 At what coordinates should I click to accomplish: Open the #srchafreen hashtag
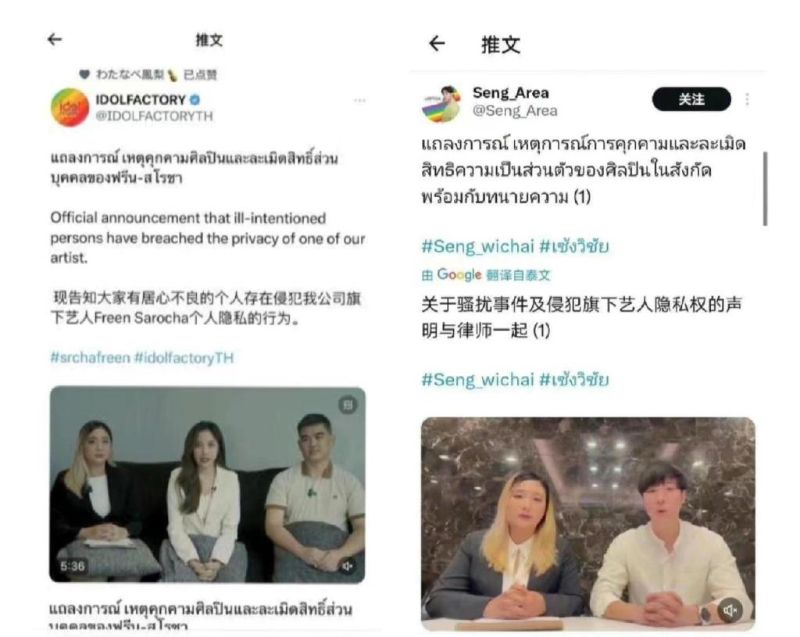click(90, 358)
